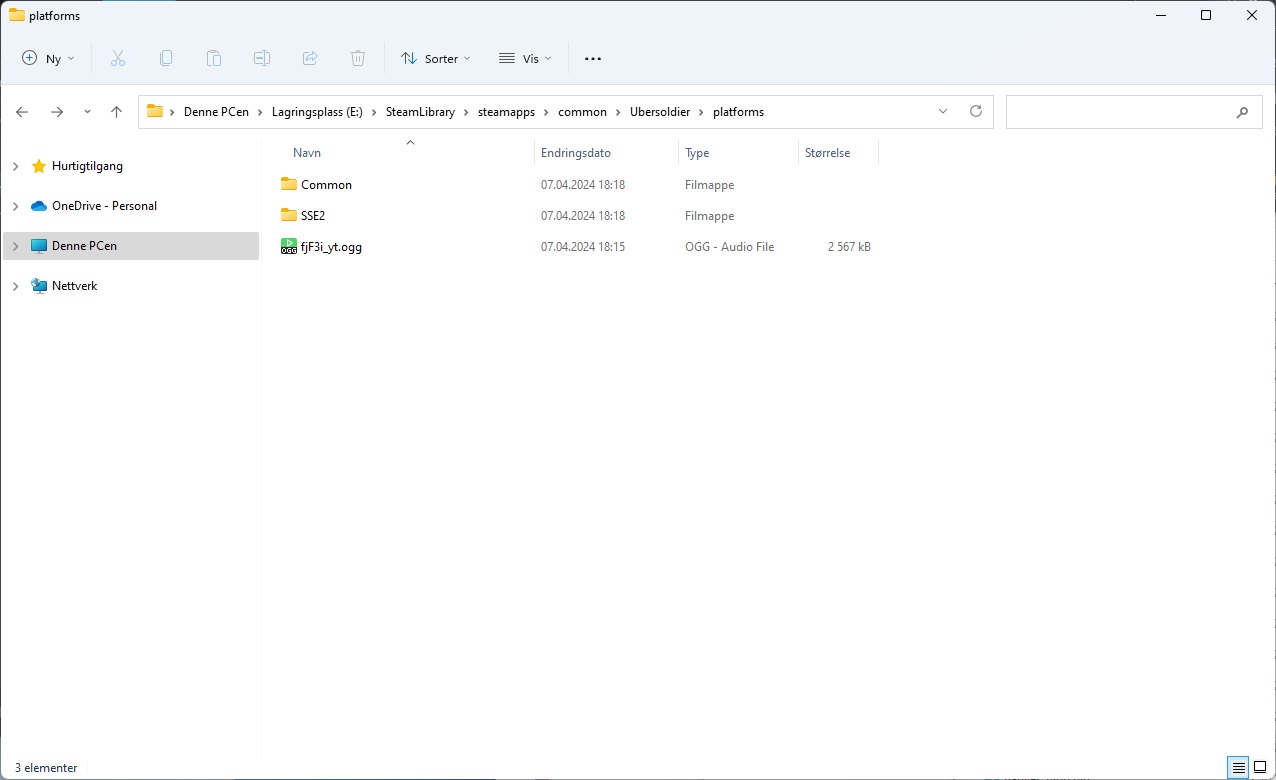The image size is (1276, 780).
Task: Click the Rename icon in toolbar
Action: pos(262,59)
